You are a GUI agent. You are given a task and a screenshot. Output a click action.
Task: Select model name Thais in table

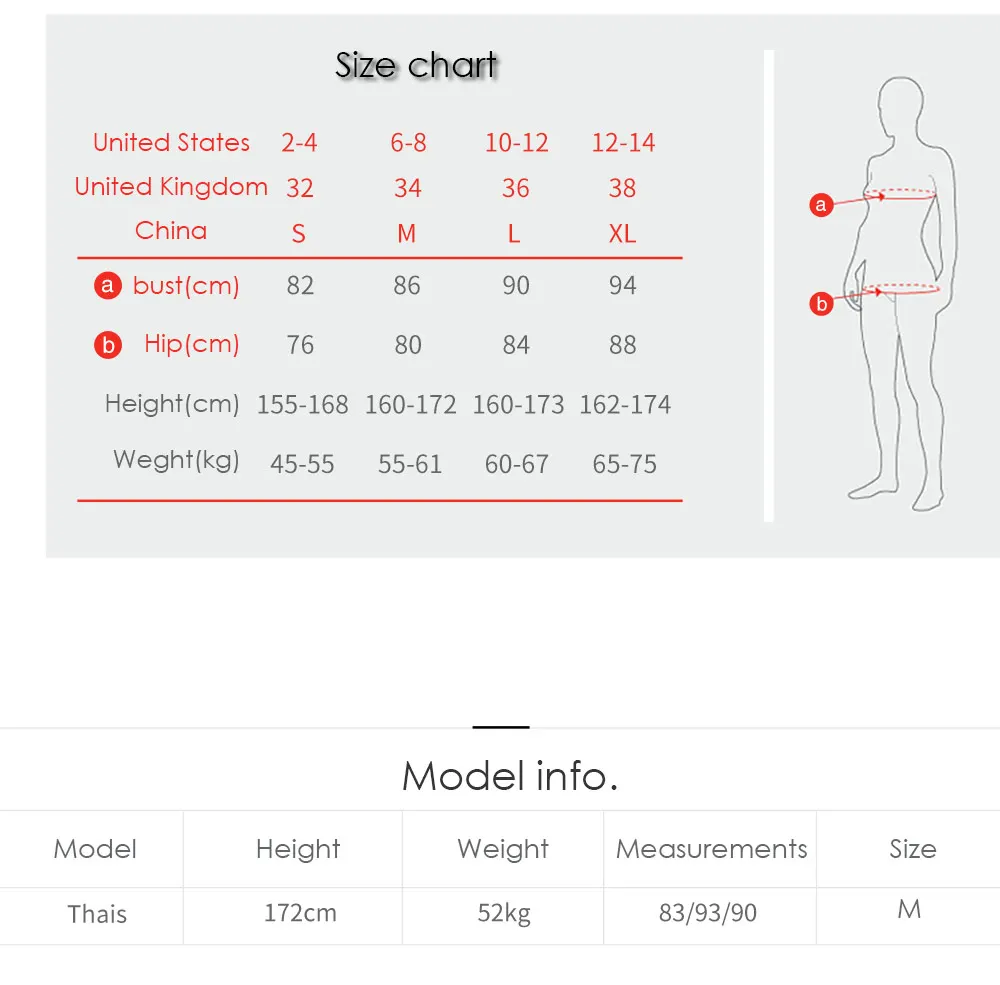coord(97,914)
